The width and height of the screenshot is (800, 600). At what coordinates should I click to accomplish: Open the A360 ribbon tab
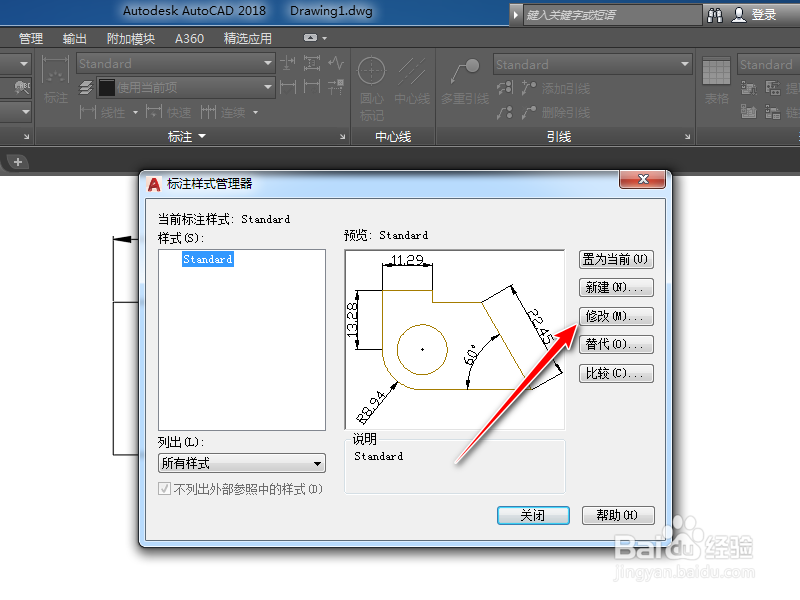point(189,39)
